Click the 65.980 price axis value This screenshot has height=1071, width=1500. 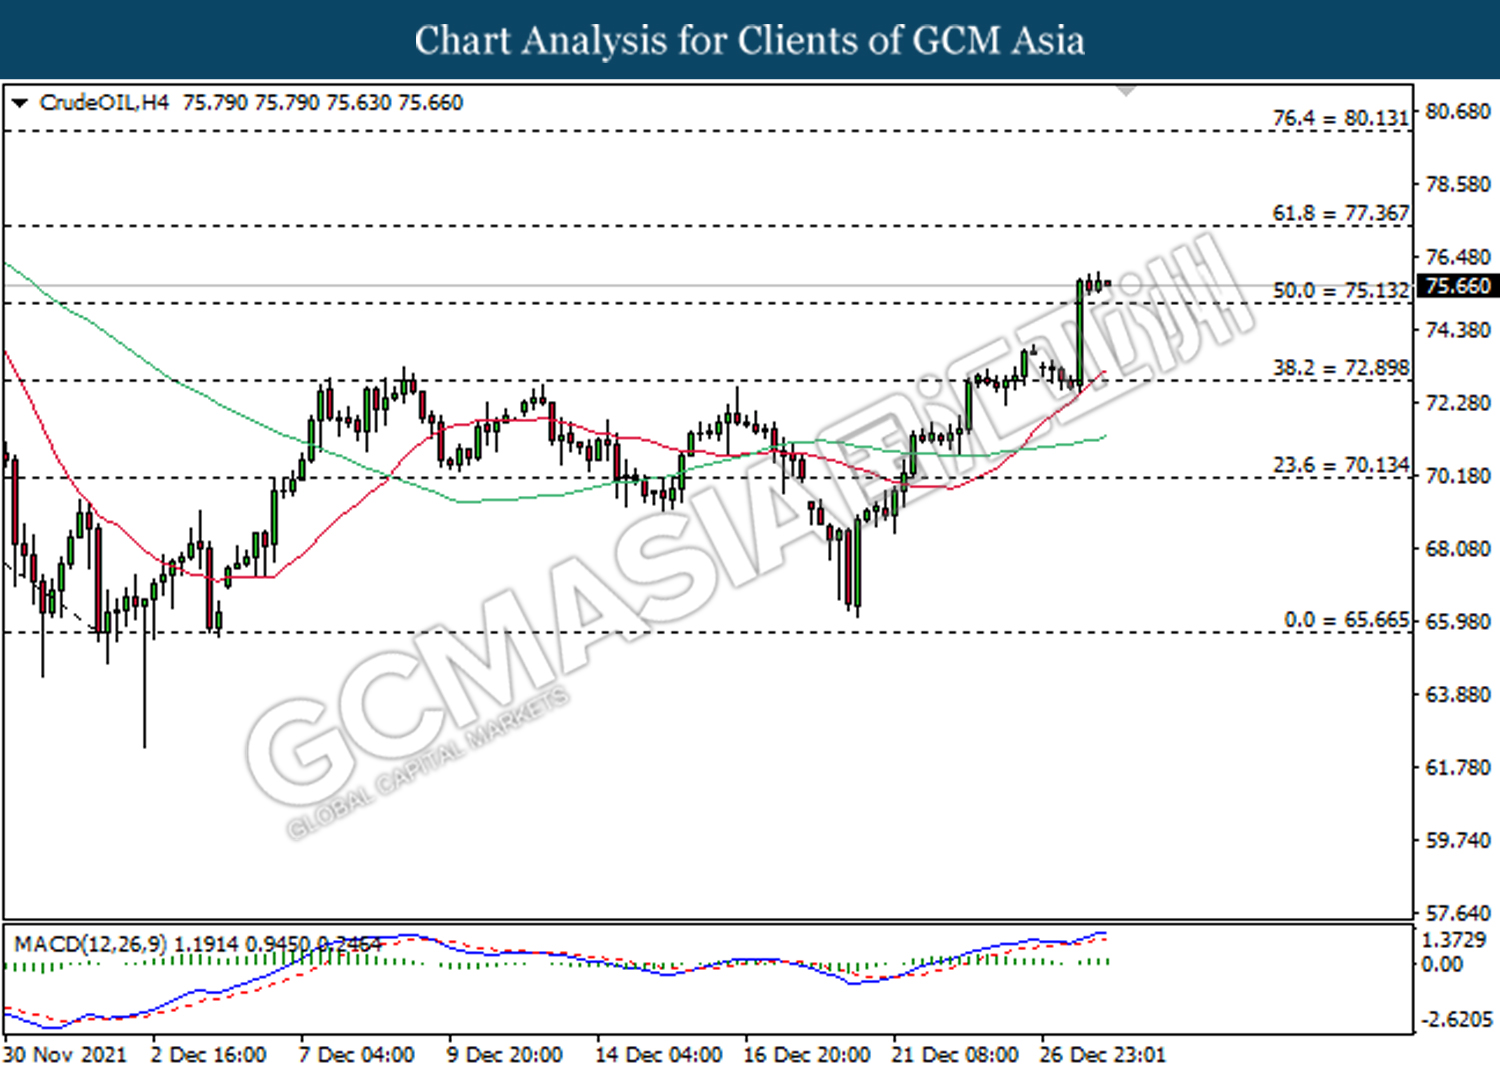coord(1458,622)
